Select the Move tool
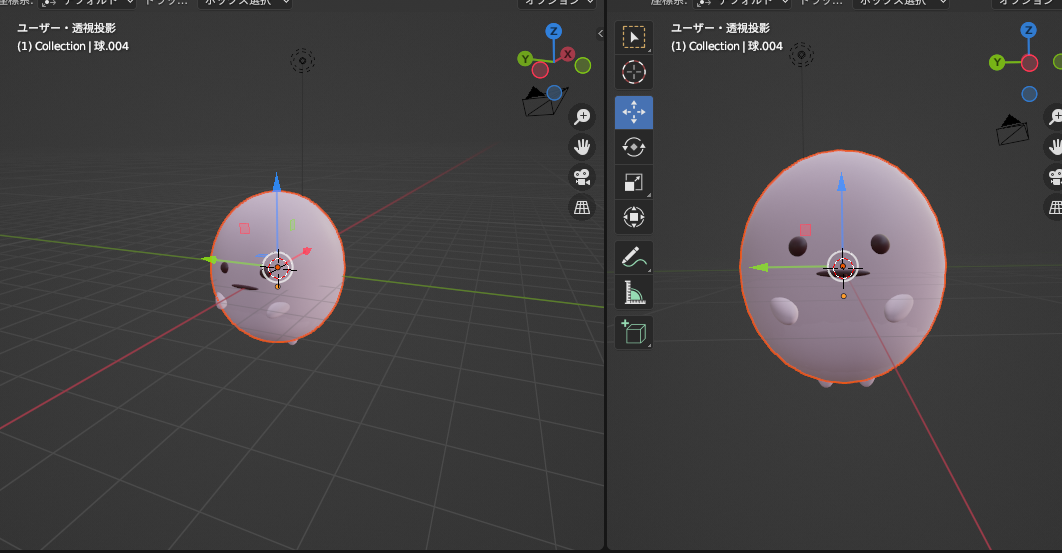This screenshot has width=1062, height=553. click(634, 112)
